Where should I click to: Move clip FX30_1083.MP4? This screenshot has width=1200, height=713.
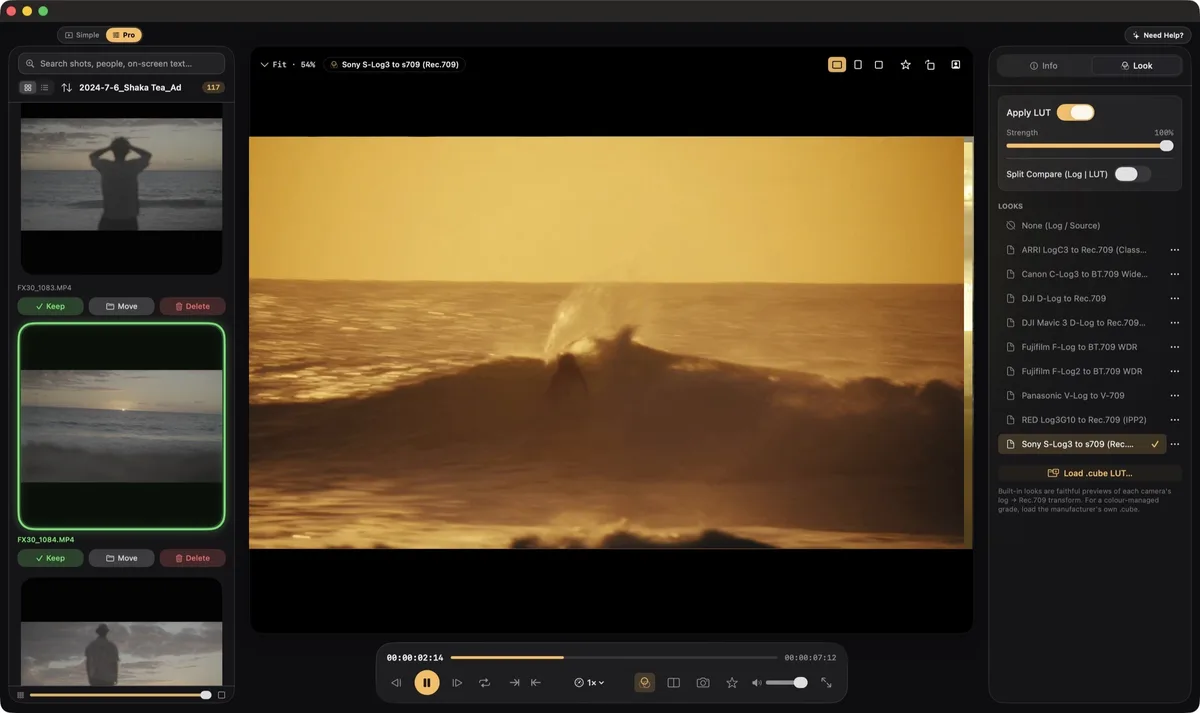click(121, 306)
